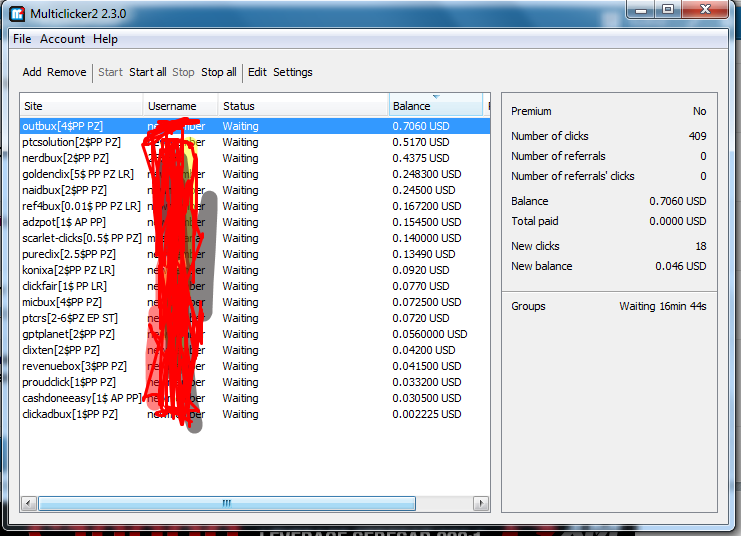Viewport: 741px width, 536px height.
Task: Select the nerdbux[2$PP PZ] row
Action: tap(255, 158)
